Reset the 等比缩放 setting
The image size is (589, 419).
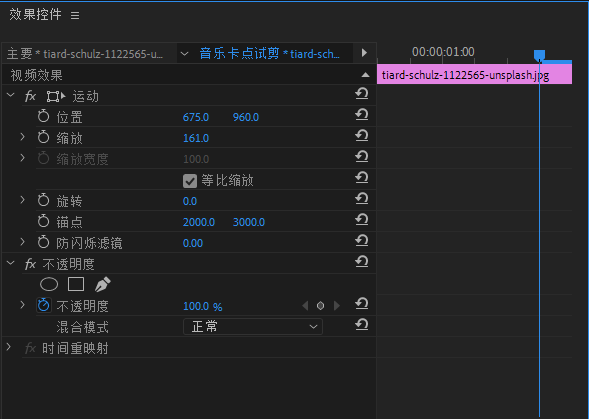(361, 178)
